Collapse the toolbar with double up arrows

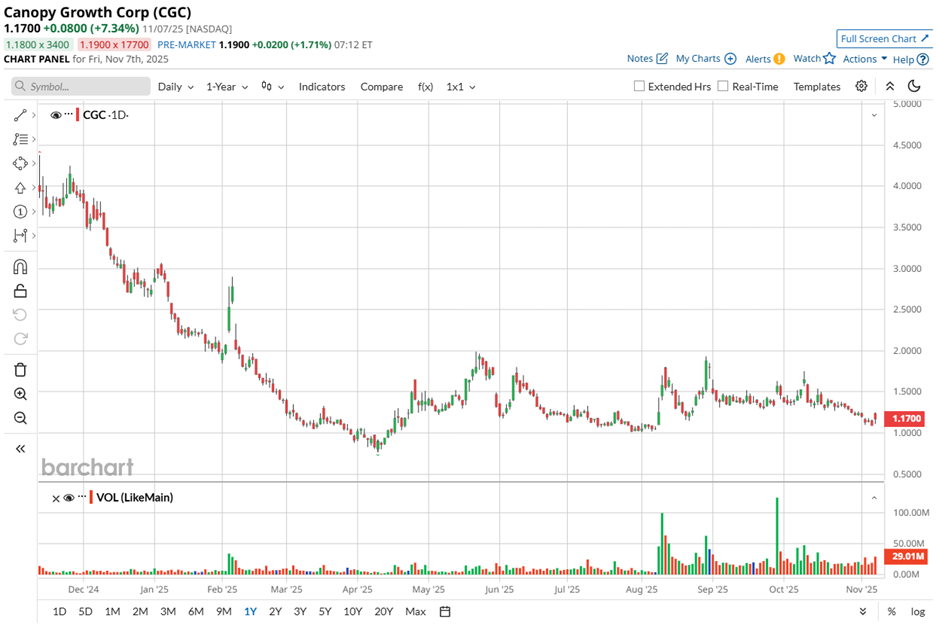pos(889,86)
